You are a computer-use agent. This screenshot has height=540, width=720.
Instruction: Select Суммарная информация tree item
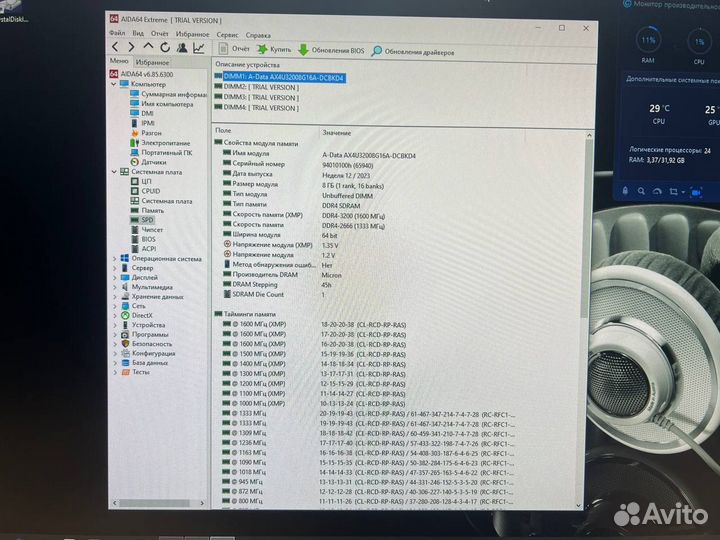(x=169, y=94)
